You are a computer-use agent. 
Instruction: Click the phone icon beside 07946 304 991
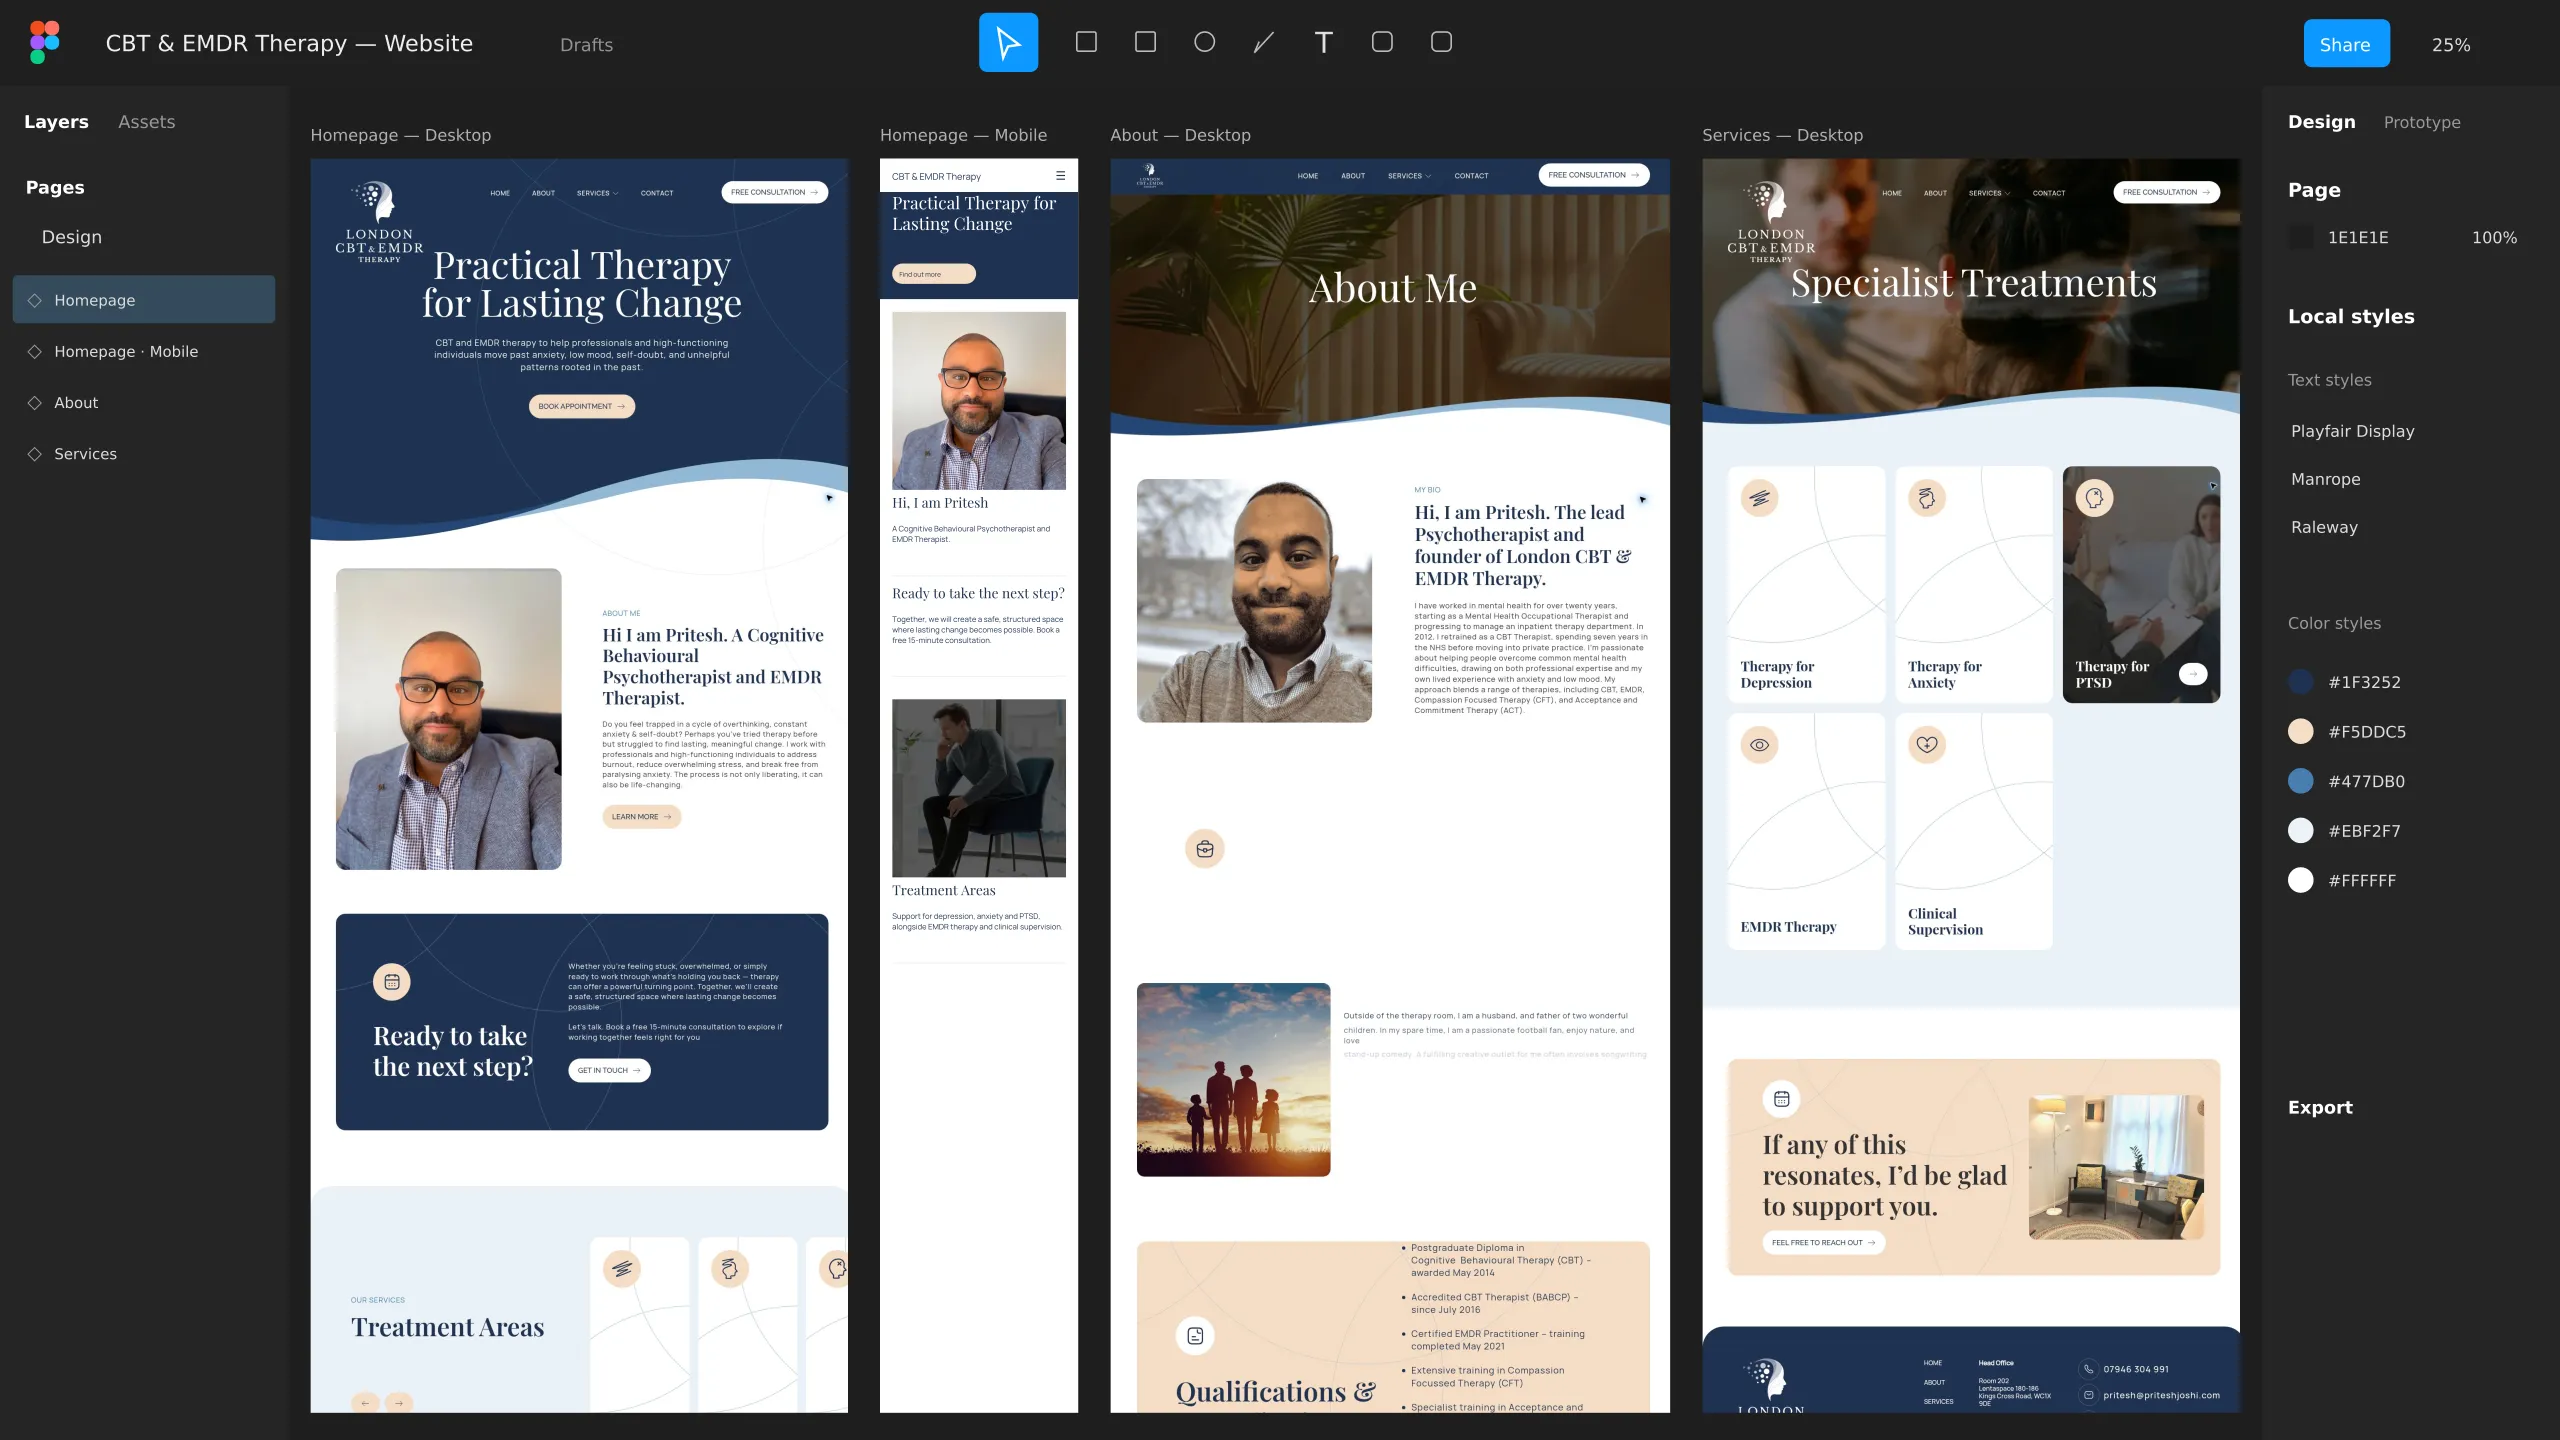2088,1369
